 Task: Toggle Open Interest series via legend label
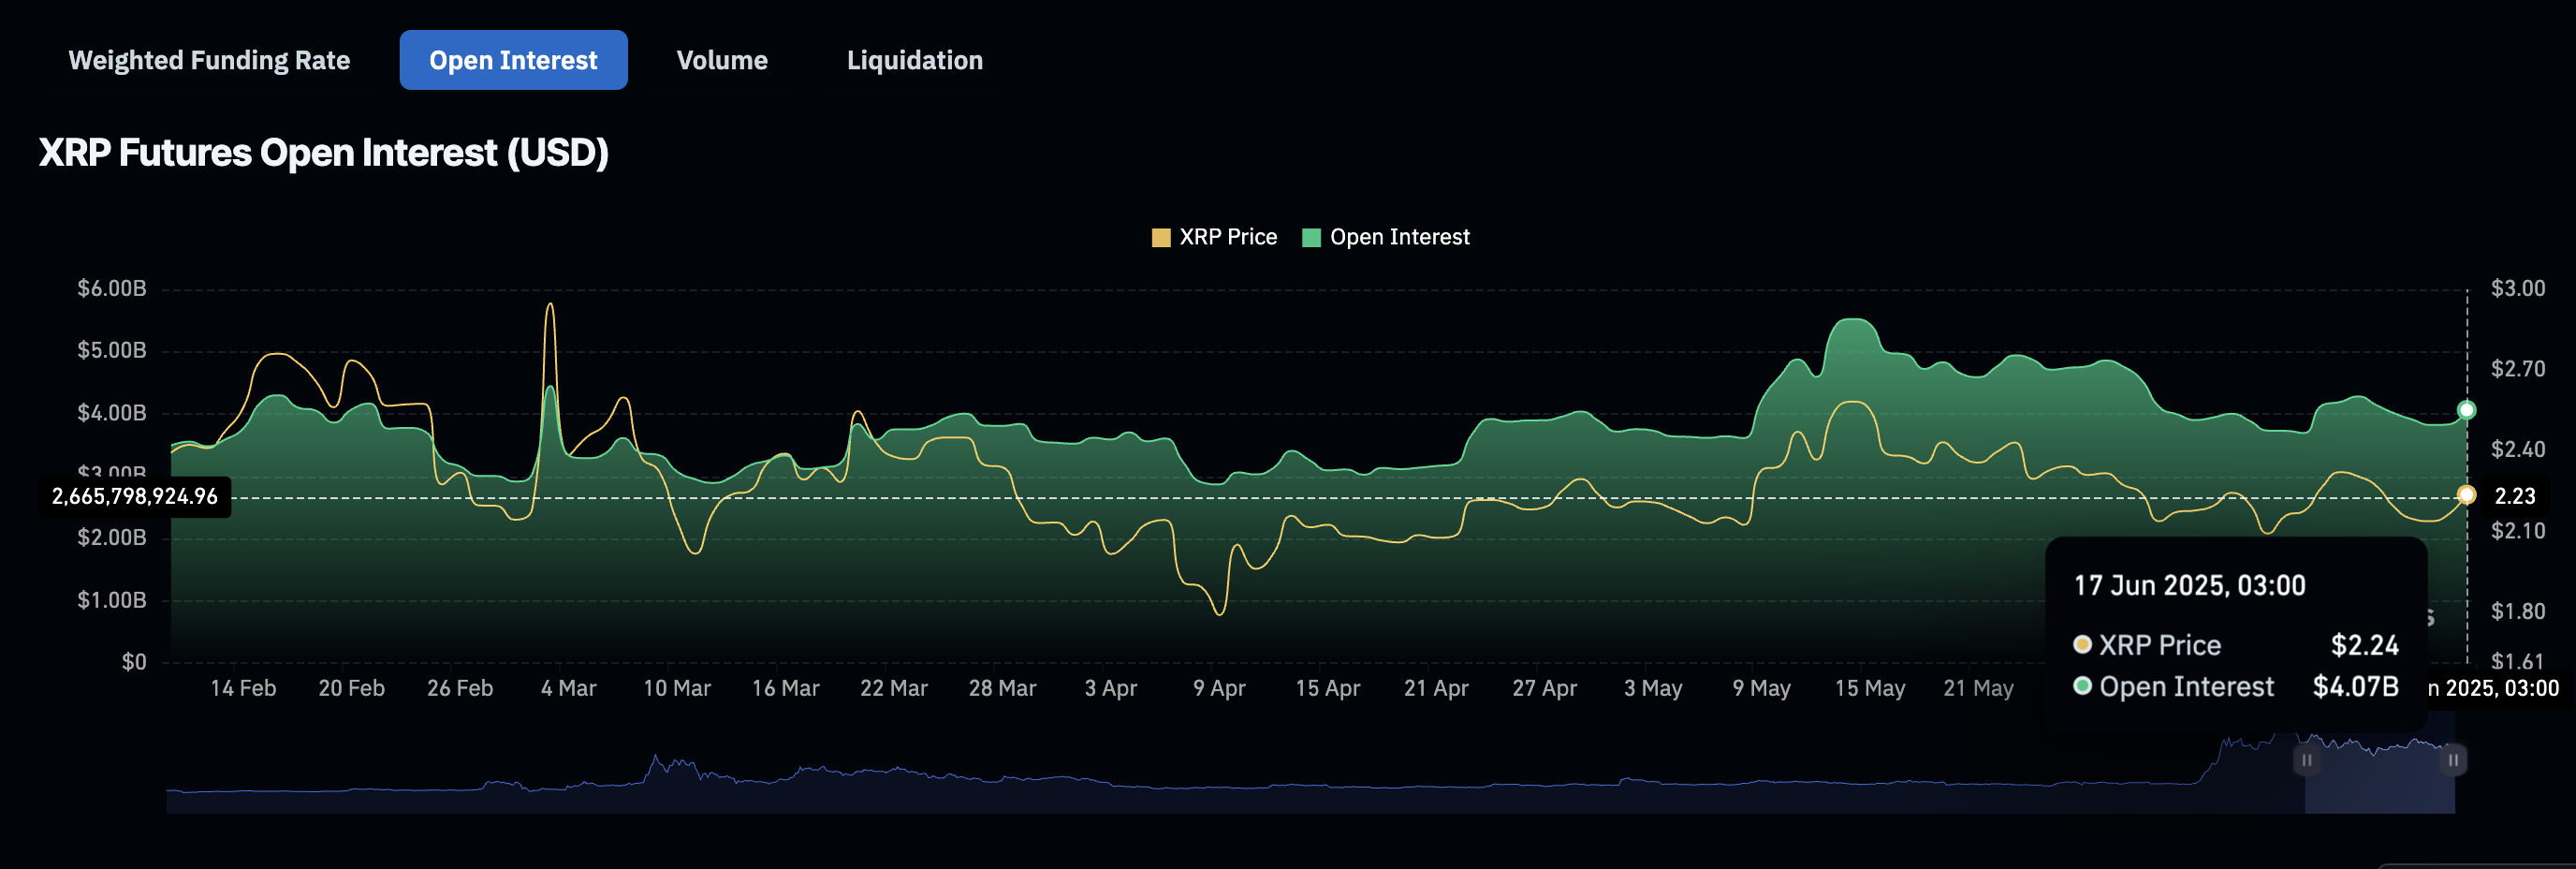pos(1399,237)
